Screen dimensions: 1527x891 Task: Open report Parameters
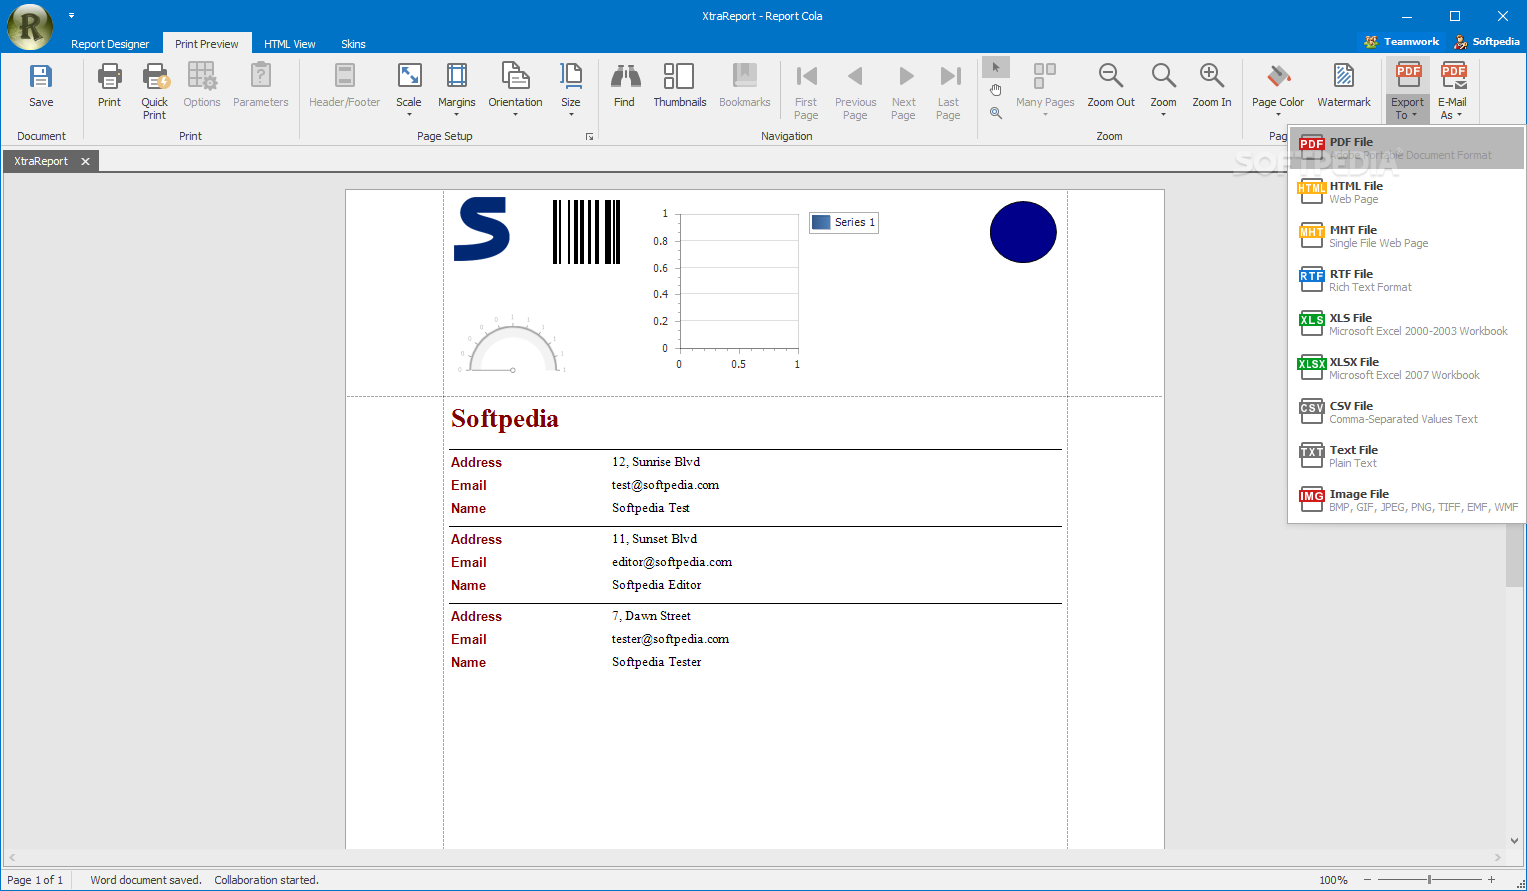pyautogui.click(x=260, y=87)
